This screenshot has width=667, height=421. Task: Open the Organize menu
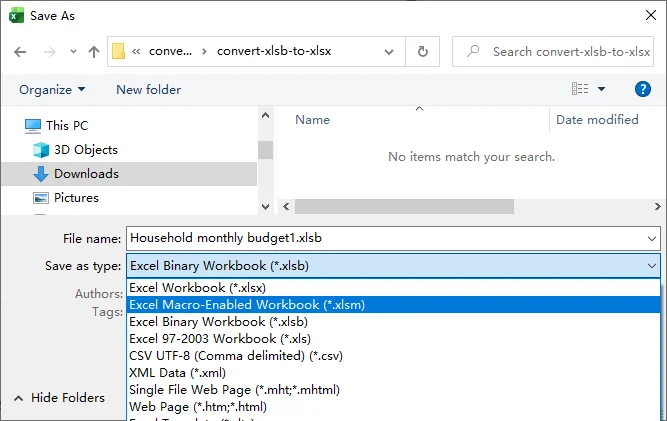click(x=52, y=90)
